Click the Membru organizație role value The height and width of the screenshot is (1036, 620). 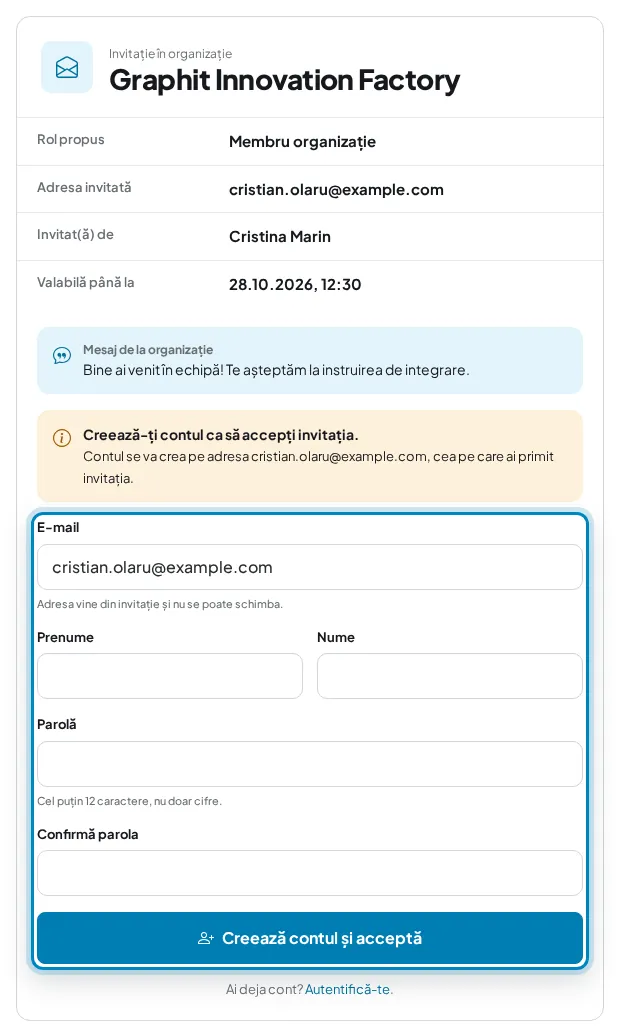click(x=302, y=142)
